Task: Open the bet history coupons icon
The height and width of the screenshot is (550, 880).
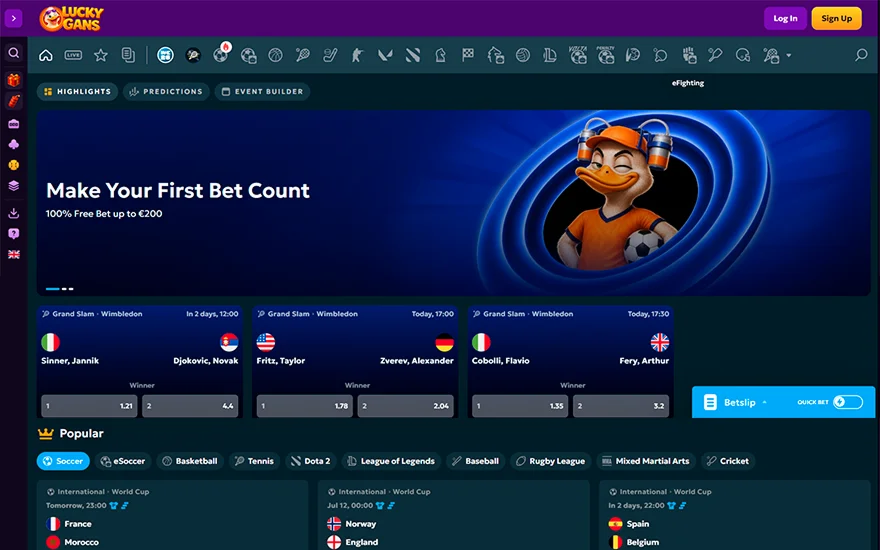Action: coord(128,55)
